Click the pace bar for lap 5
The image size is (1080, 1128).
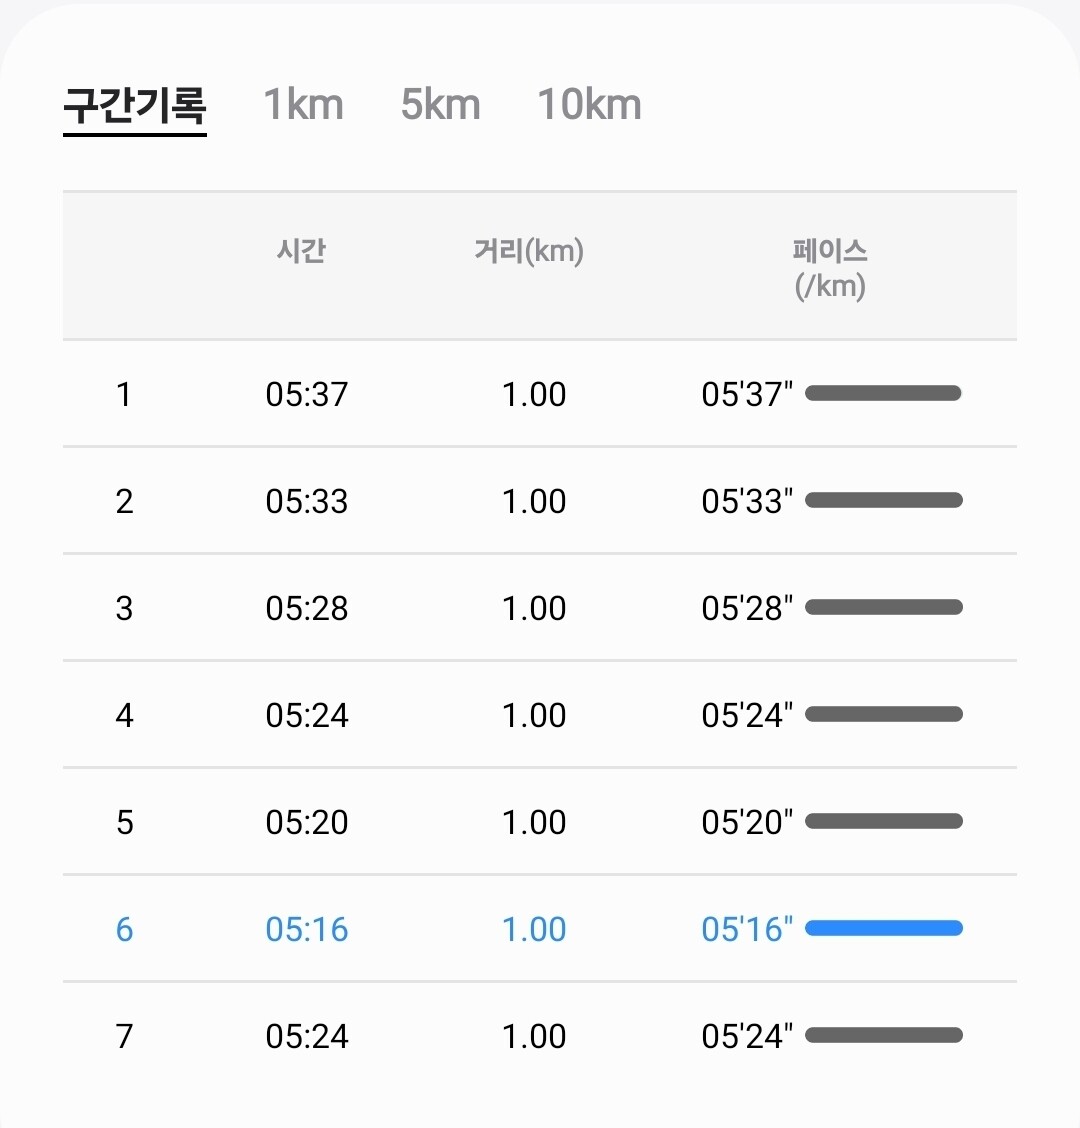(884, 821)
